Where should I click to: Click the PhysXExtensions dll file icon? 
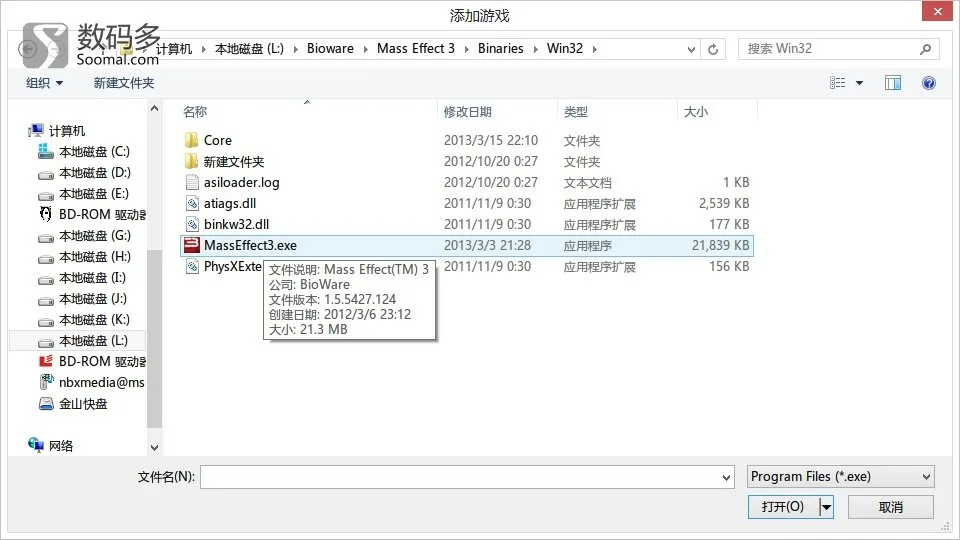pyautogui.click(x=192, y=266)
